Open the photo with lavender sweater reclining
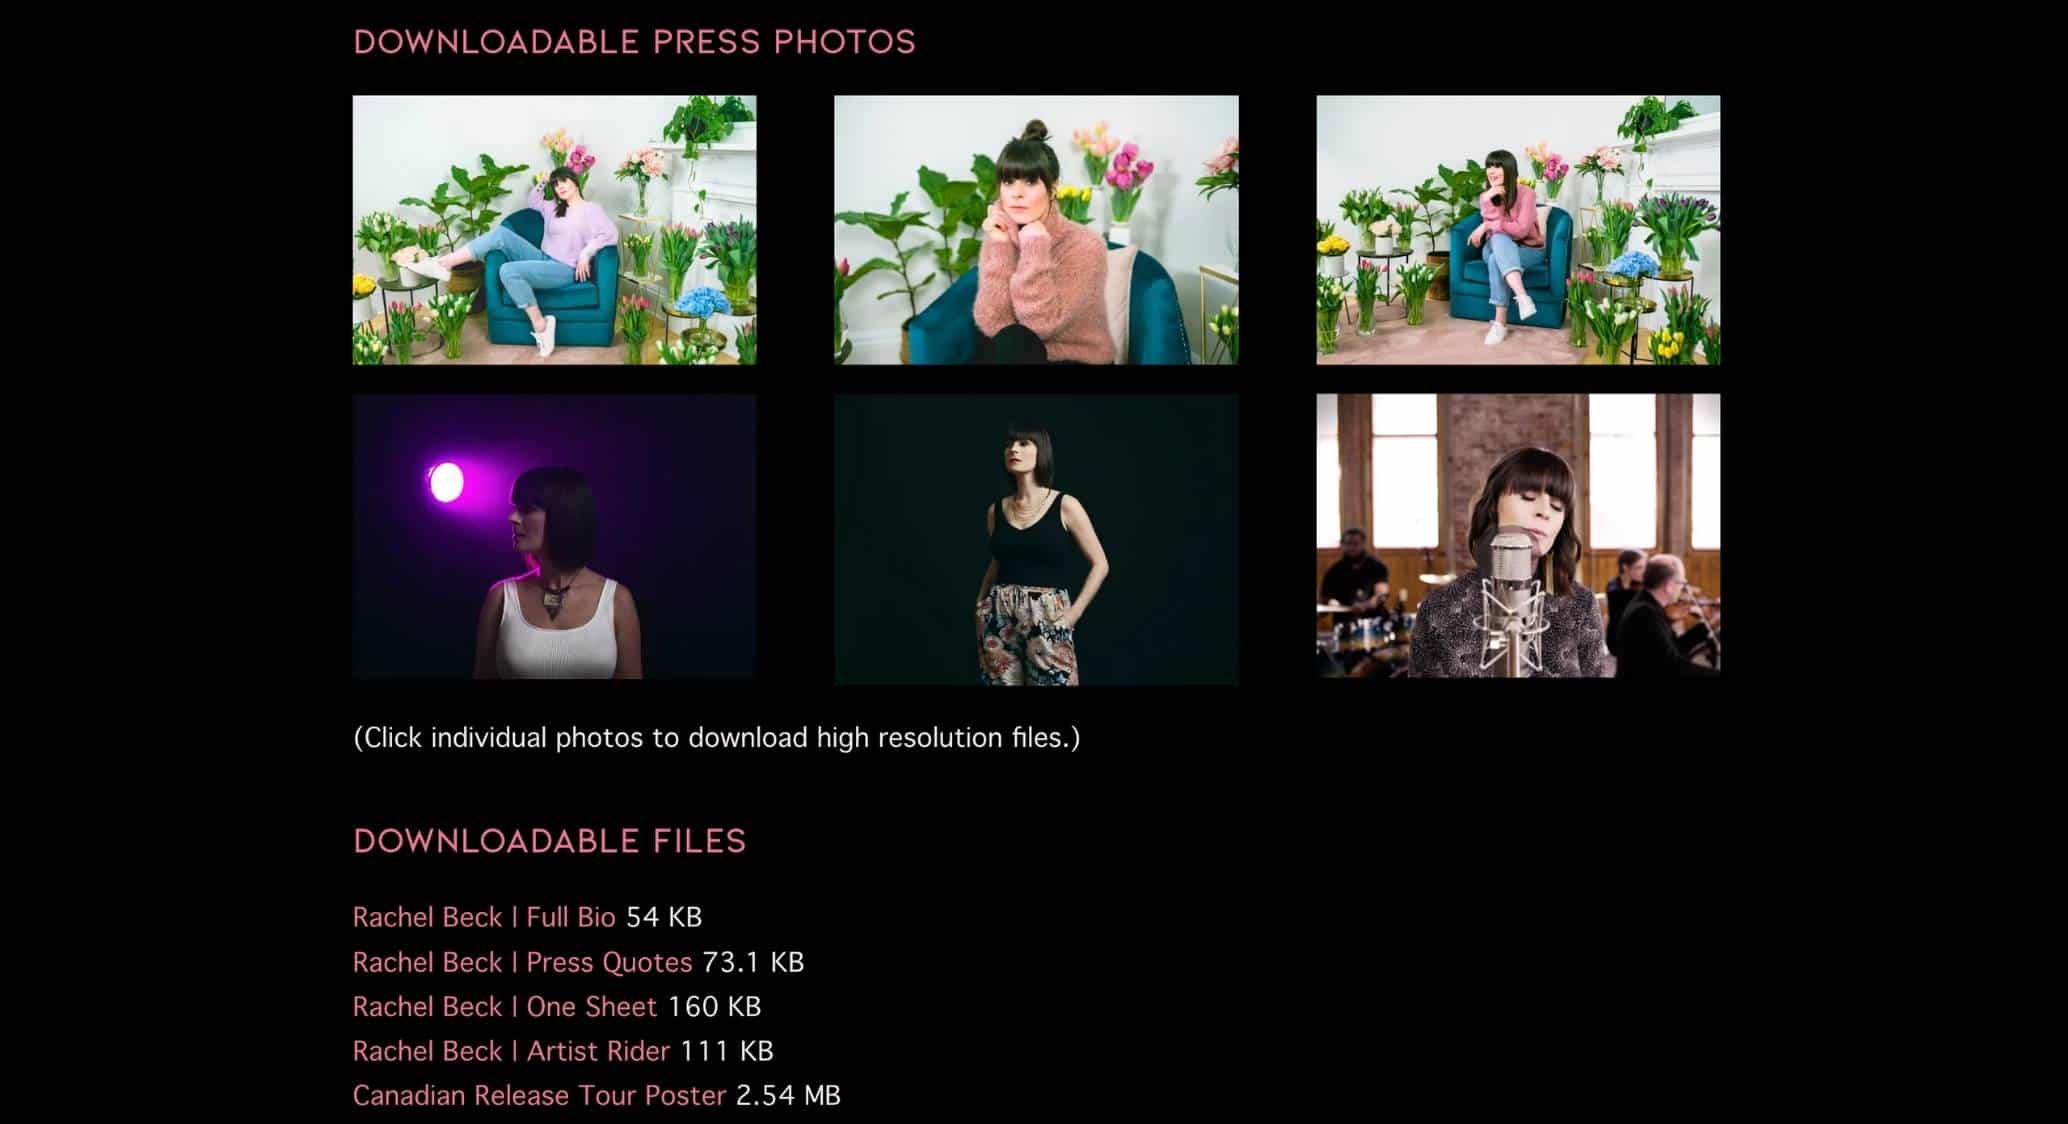The height and width of the screenshot is (1124, 2068). (x=554, y=230)
